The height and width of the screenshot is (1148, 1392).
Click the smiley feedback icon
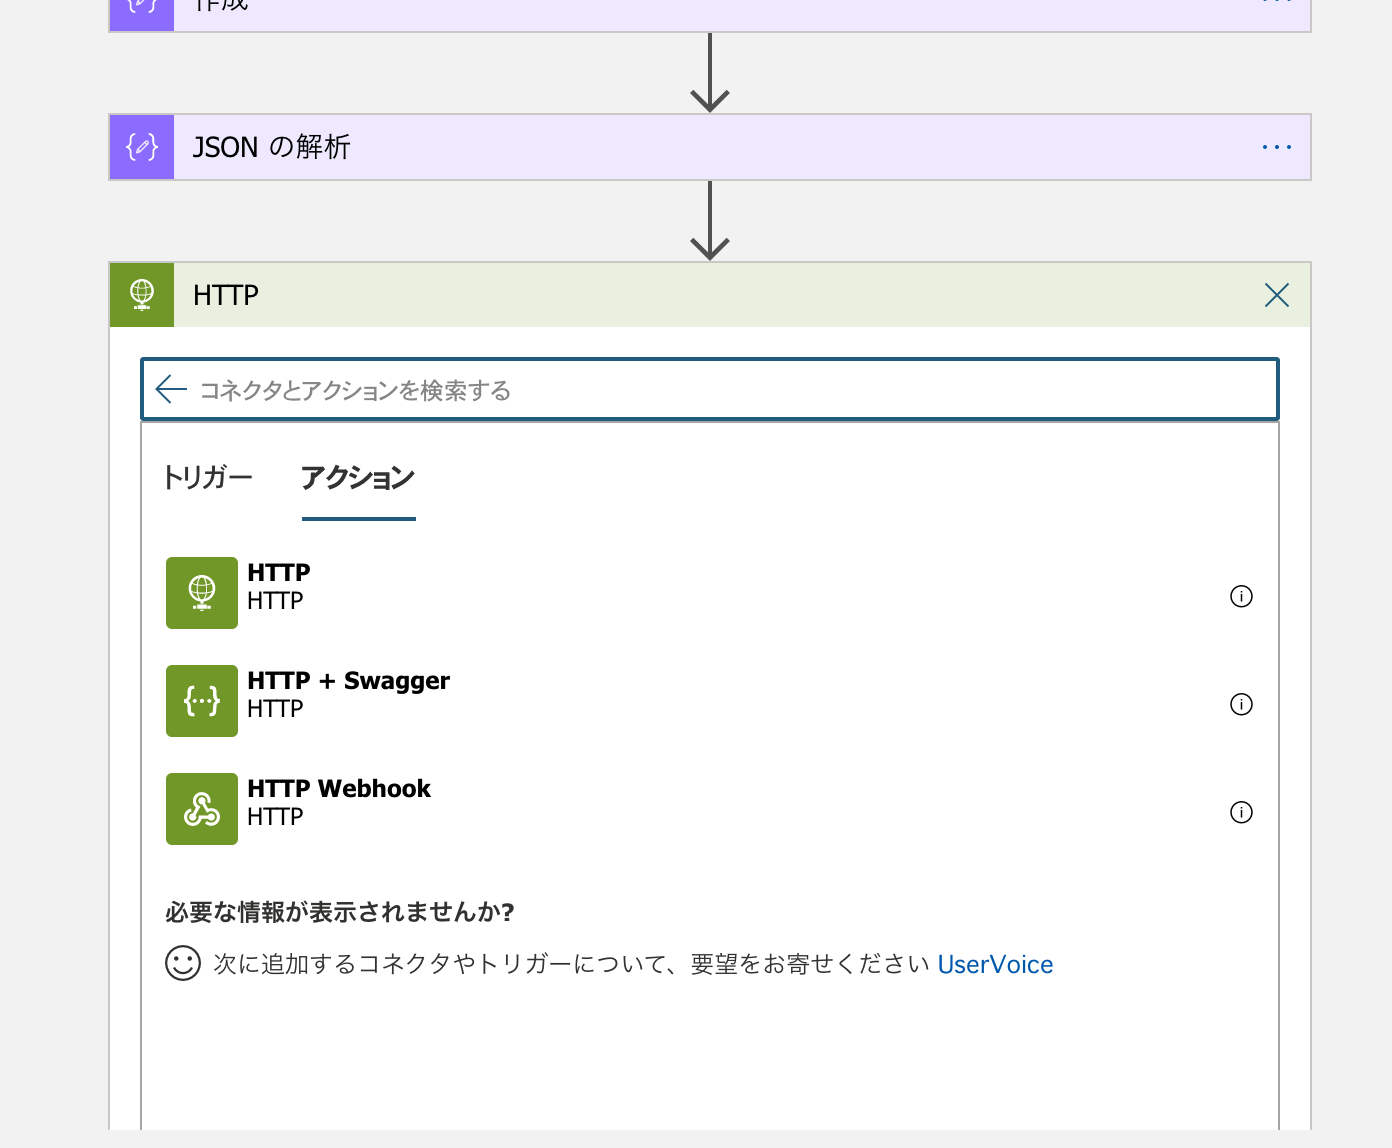[183, 963]
